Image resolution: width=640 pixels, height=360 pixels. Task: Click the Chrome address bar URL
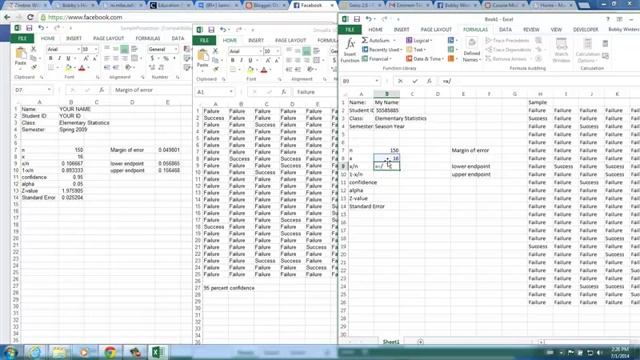tap(85, 18)
